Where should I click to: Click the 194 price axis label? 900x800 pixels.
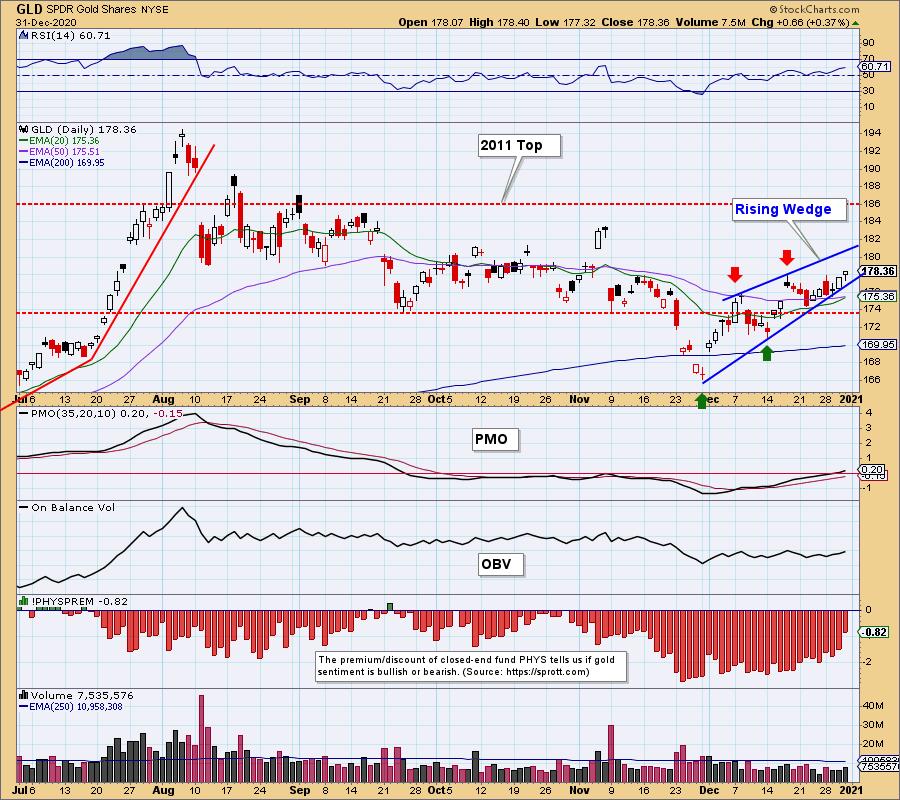click(x=871, y=133)
